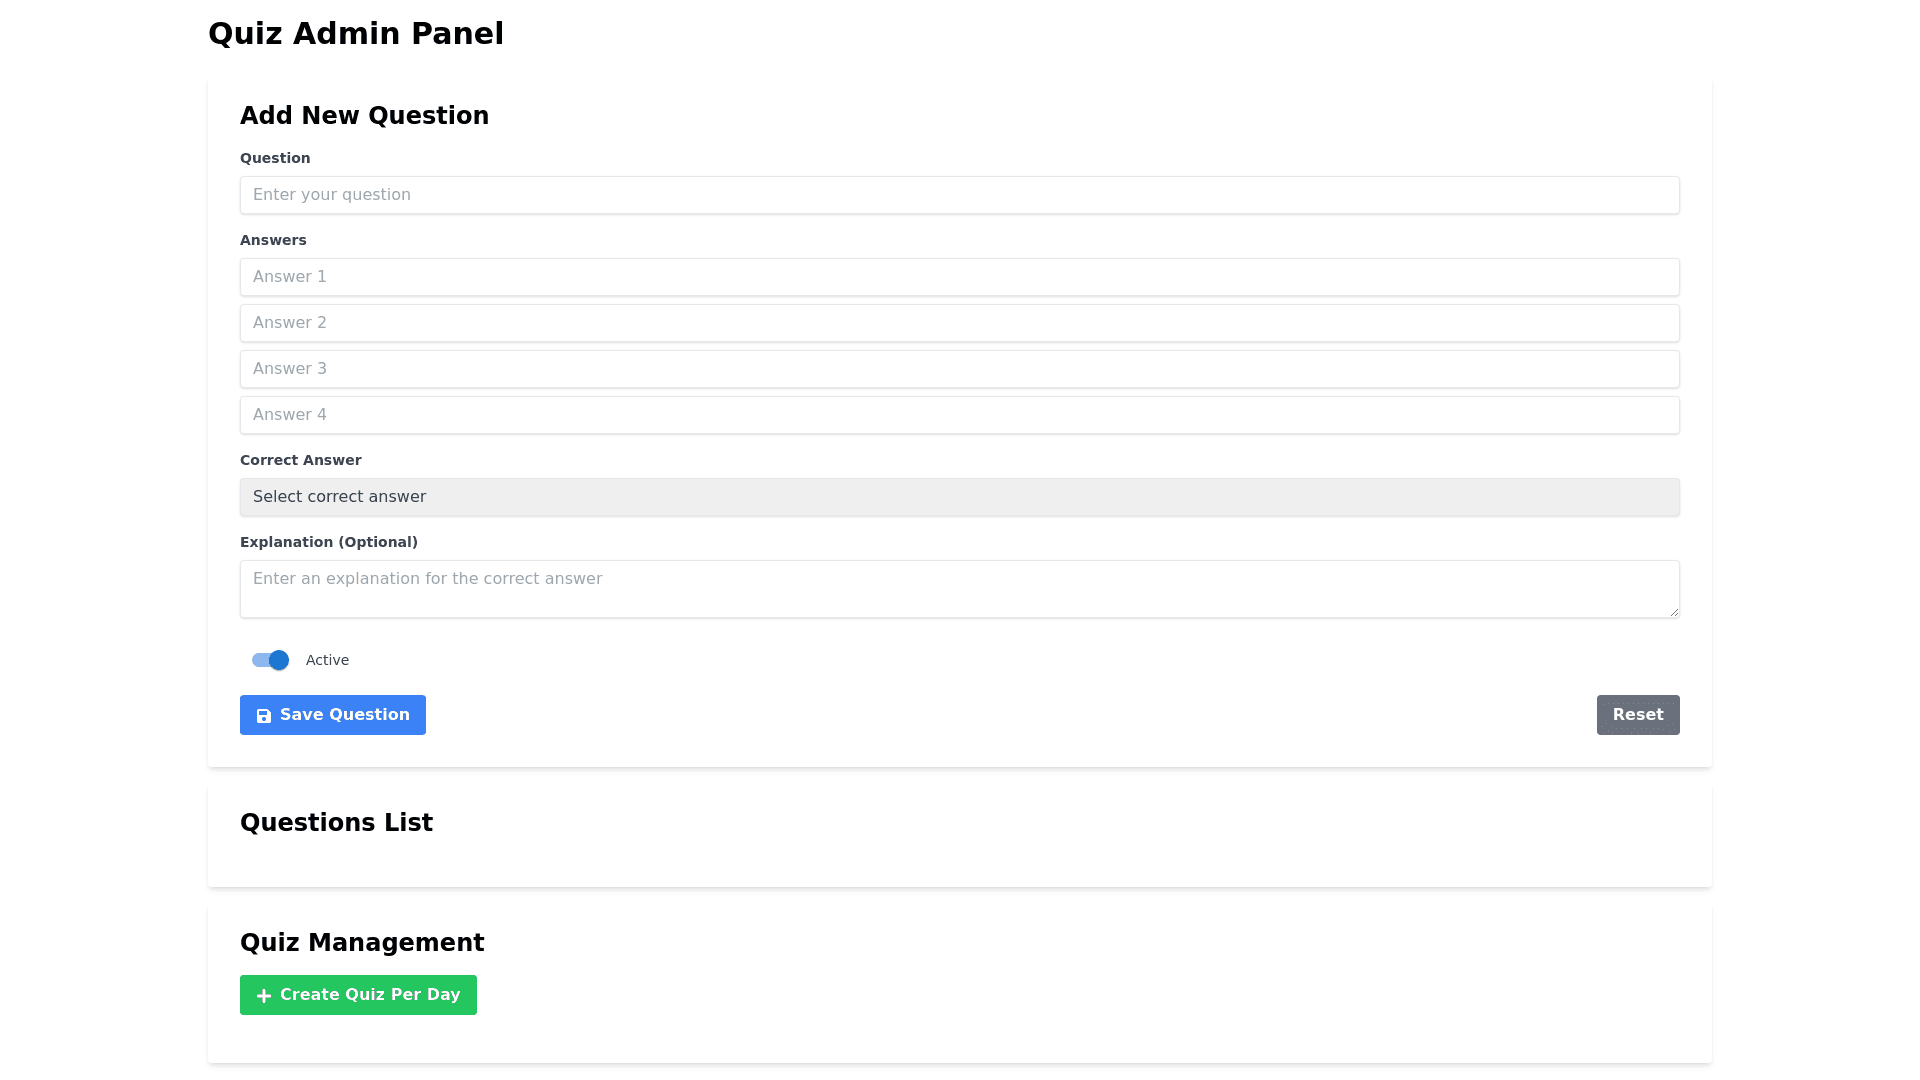Screen dimensions: 1920x1080
Task: Click the plus icon on Create Quiz Per Day
Action: (263, 995)
